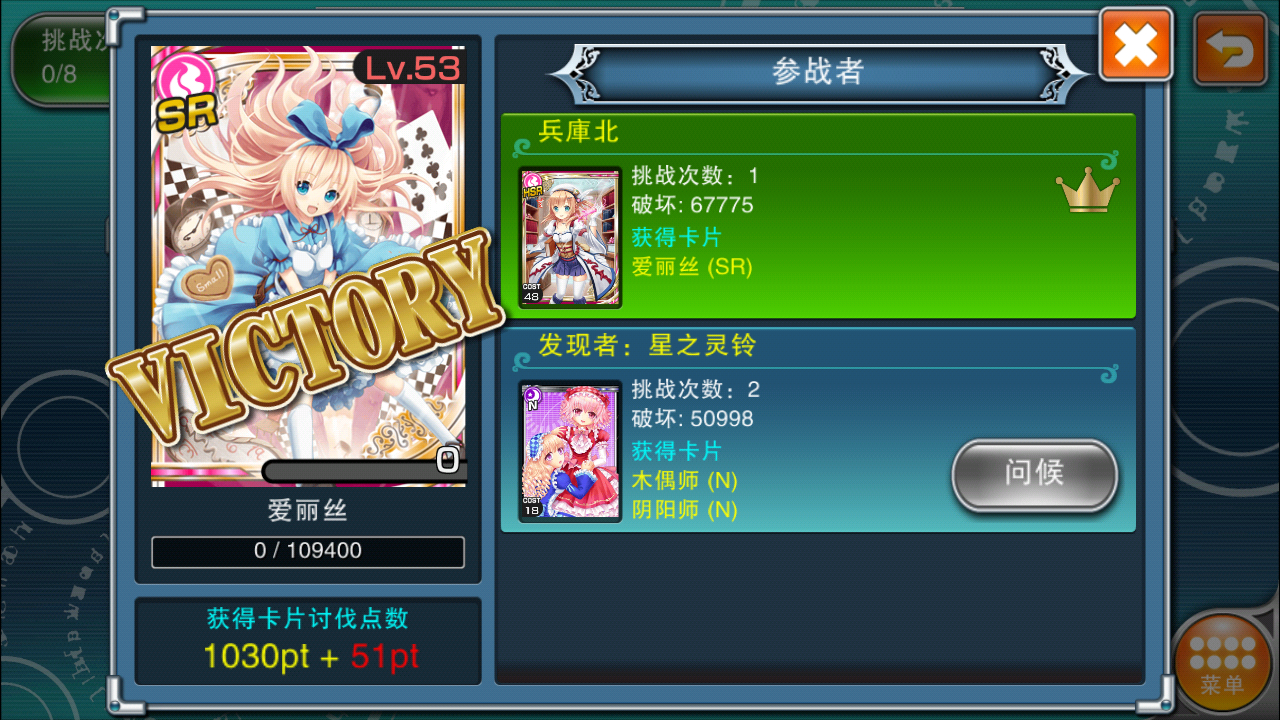The width and height of the screenshot is (1280, 720).
Task: Open the 挑战次数 0/8 counter
Action: (x=62, y=58)
